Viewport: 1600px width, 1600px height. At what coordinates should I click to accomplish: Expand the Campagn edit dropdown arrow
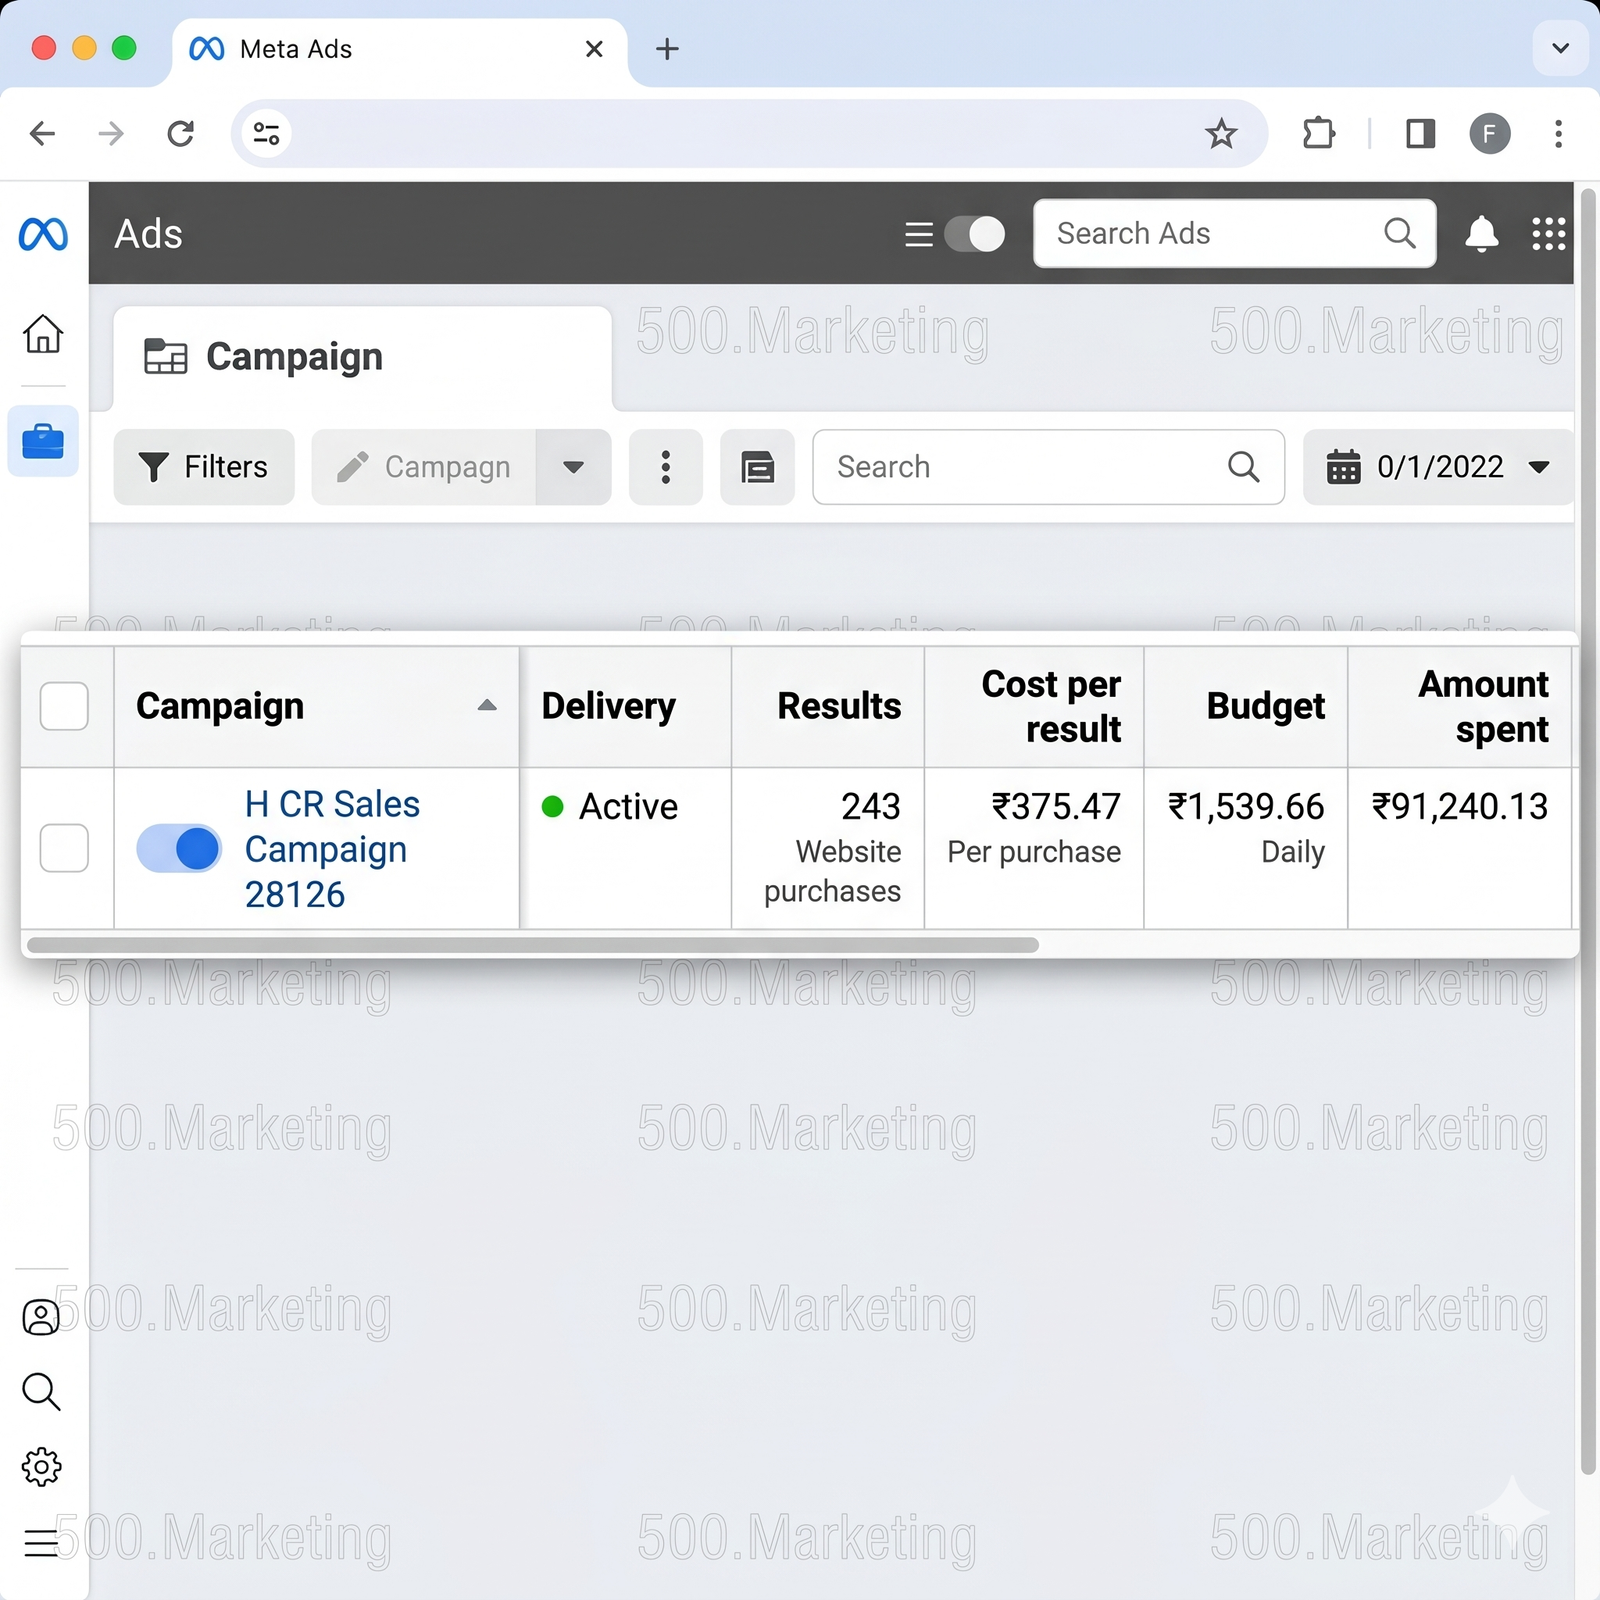[573, 467]
